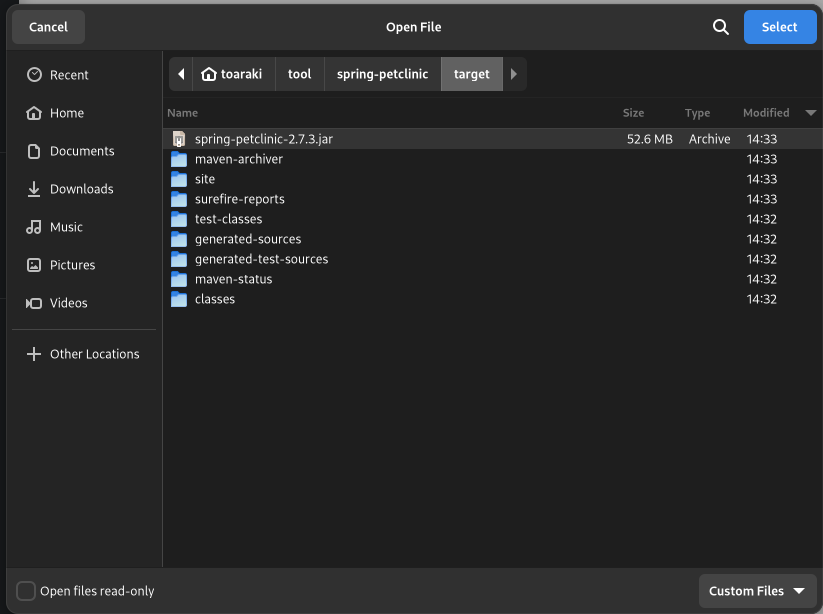Click the surefire-reports folder icon
The height and width of the screenshot is (614, 823).
pyautogui.click(x=179, y=199)
